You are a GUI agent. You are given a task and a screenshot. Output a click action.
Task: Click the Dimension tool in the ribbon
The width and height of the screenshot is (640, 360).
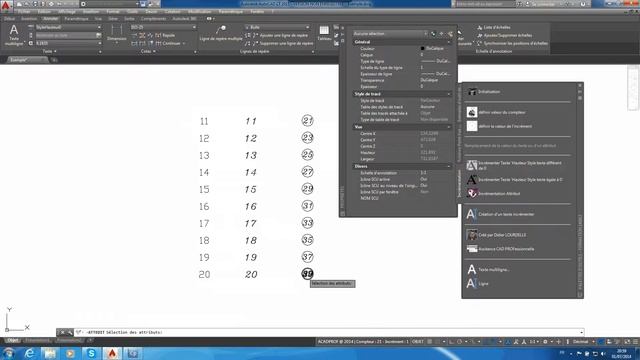coord(117,33)
